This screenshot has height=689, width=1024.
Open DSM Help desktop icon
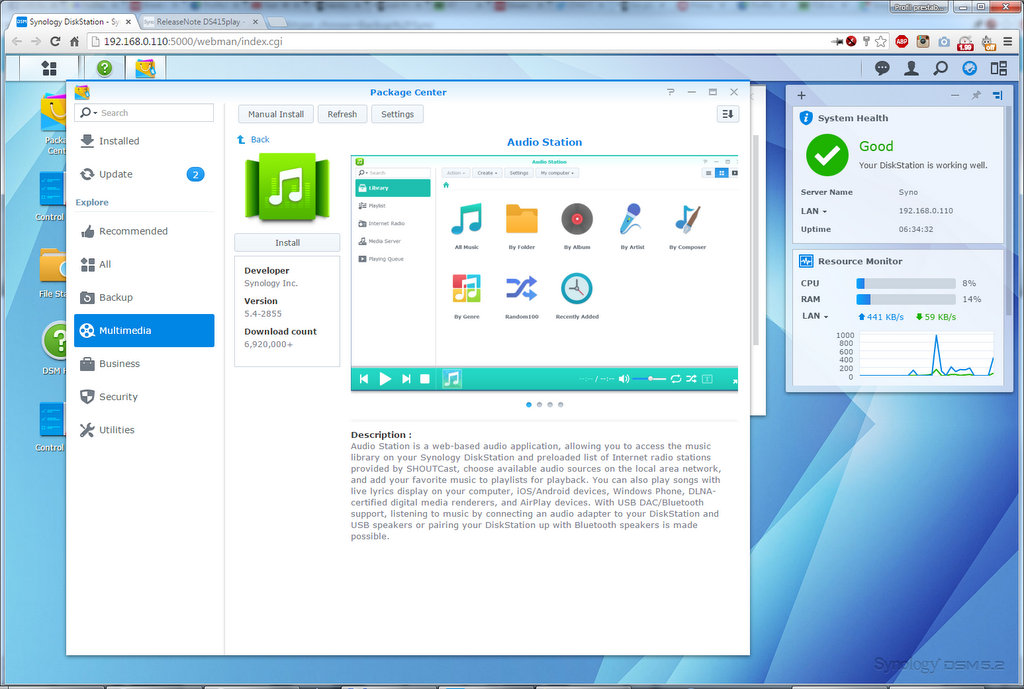54,348
